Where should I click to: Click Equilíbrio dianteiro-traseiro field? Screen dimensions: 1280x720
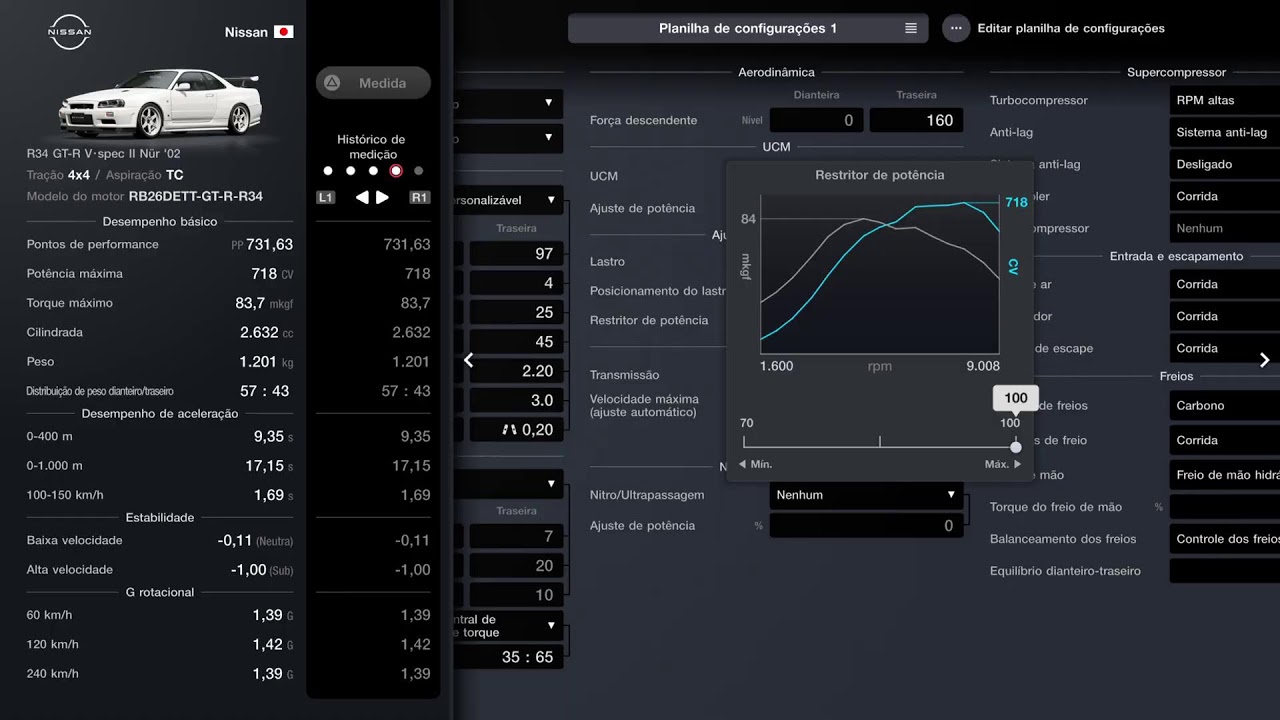pyautogui.click(x=1224, y=571)
